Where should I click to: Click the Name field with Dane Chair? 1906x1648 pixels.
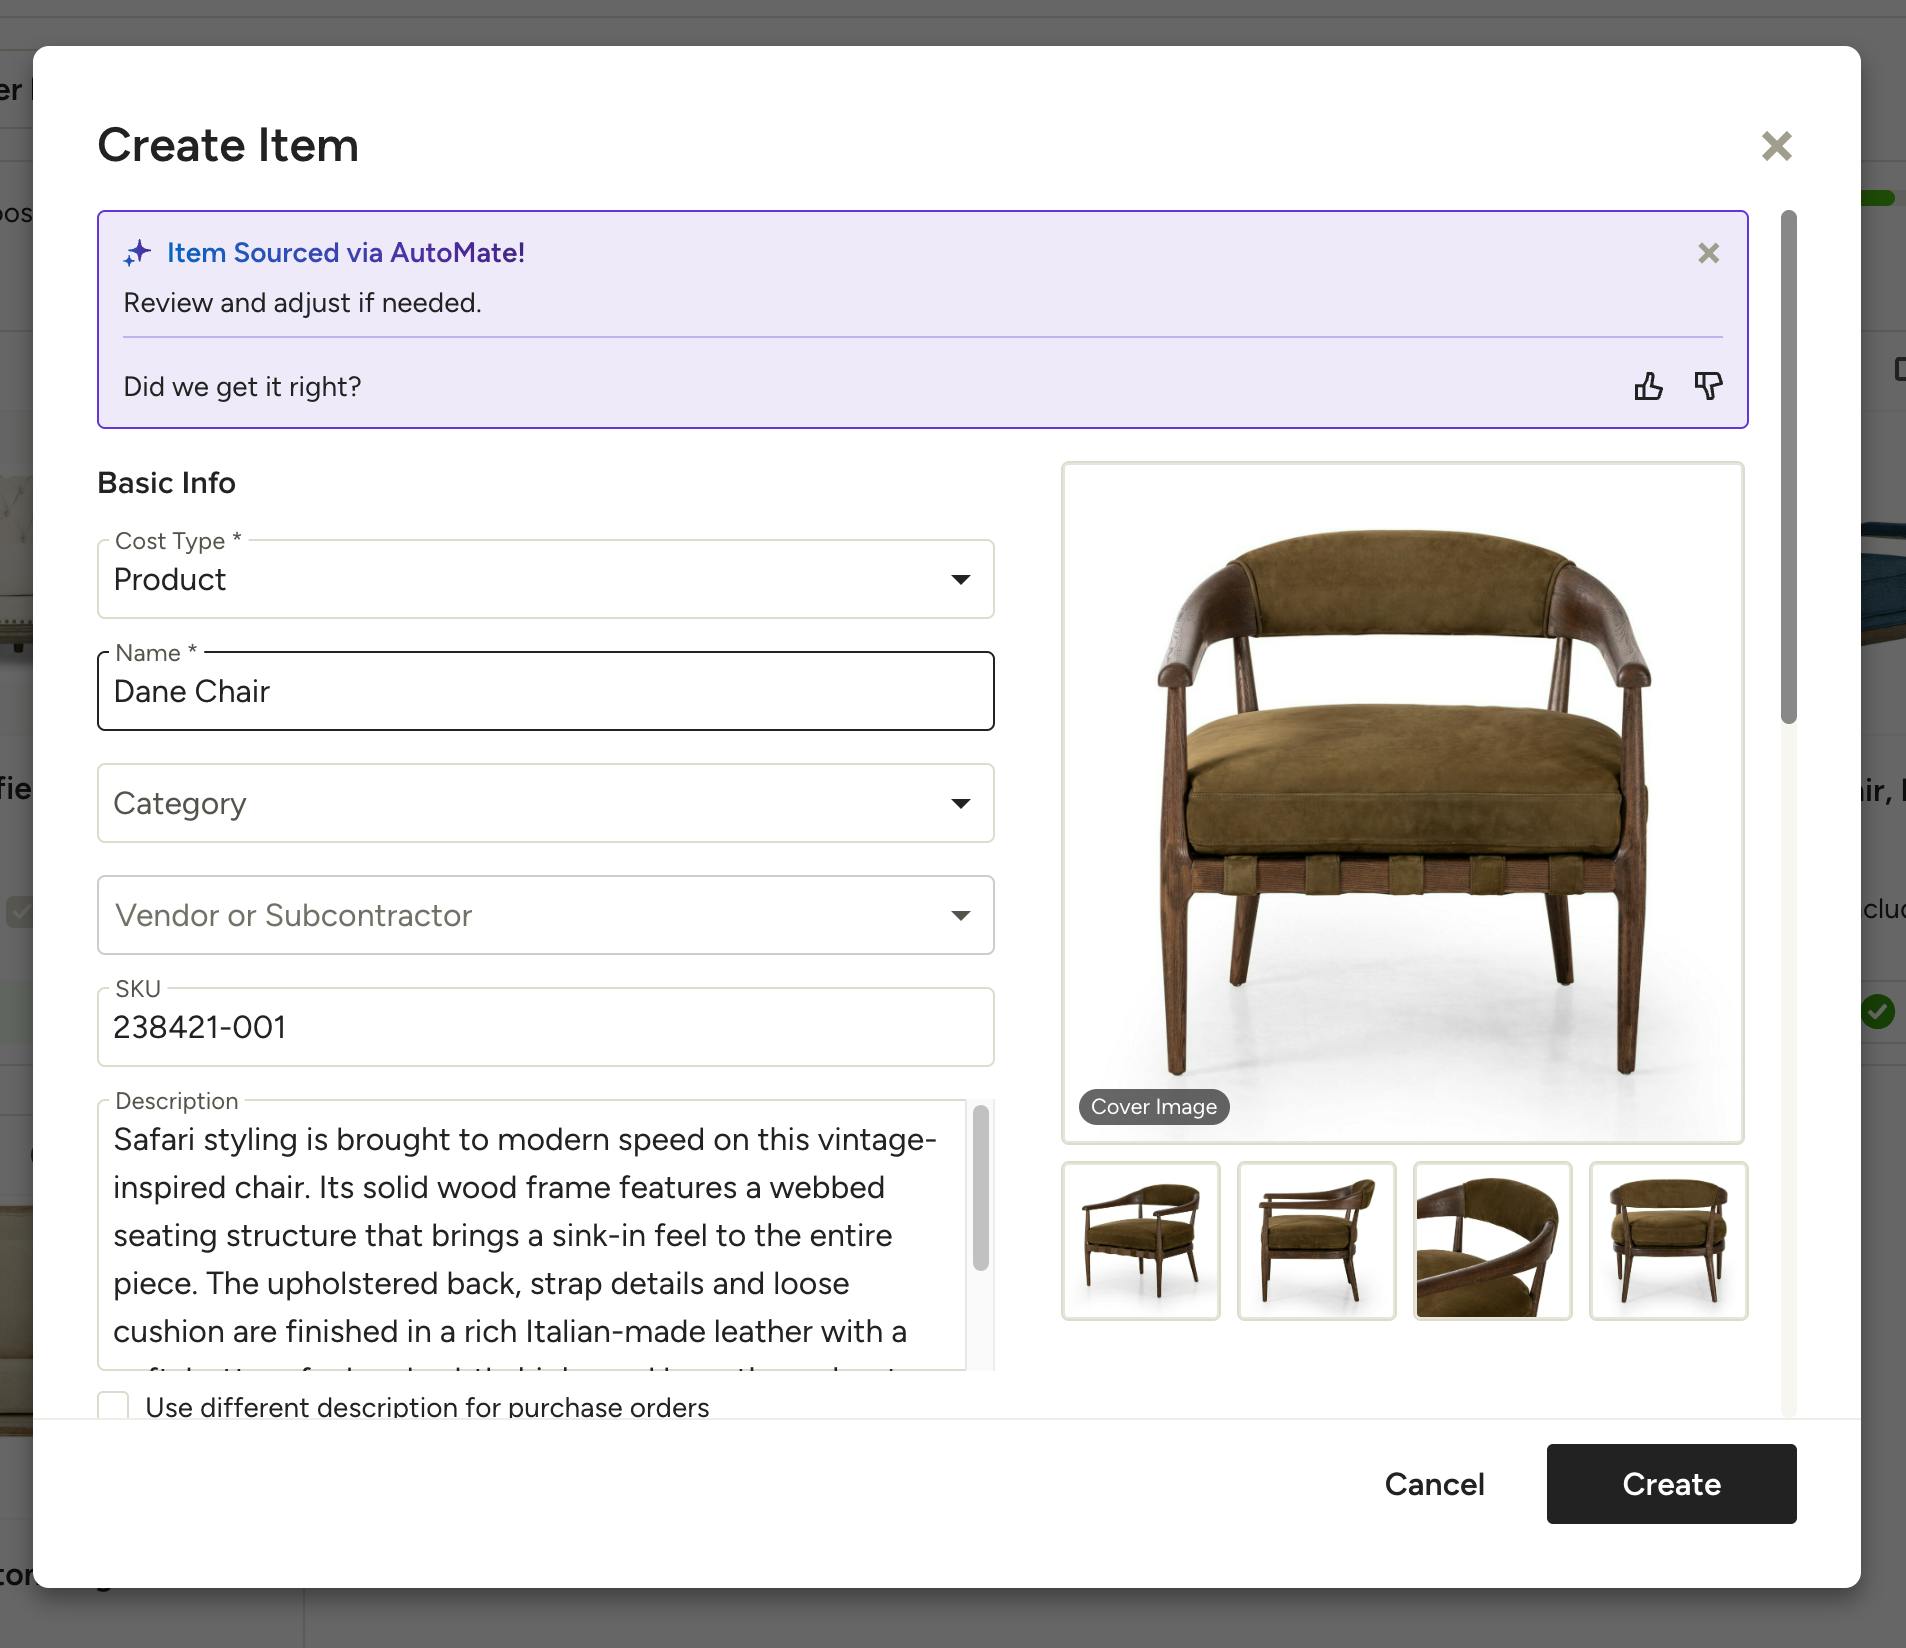[x=545, y=692]
